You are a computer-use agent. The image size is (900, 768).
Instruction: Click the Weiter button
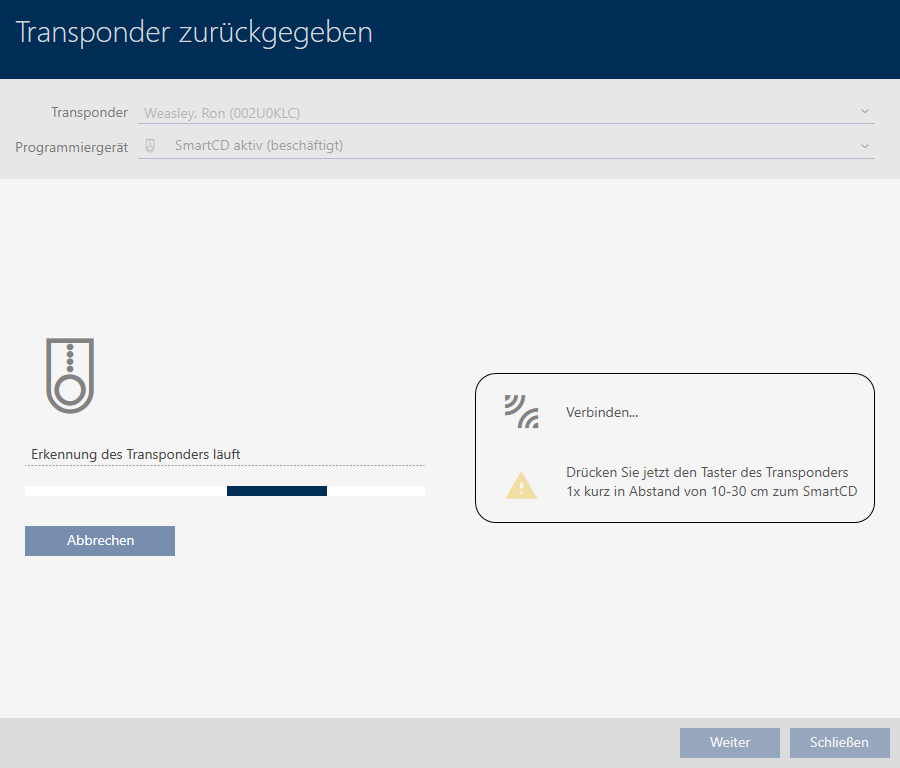click(730, 742)
